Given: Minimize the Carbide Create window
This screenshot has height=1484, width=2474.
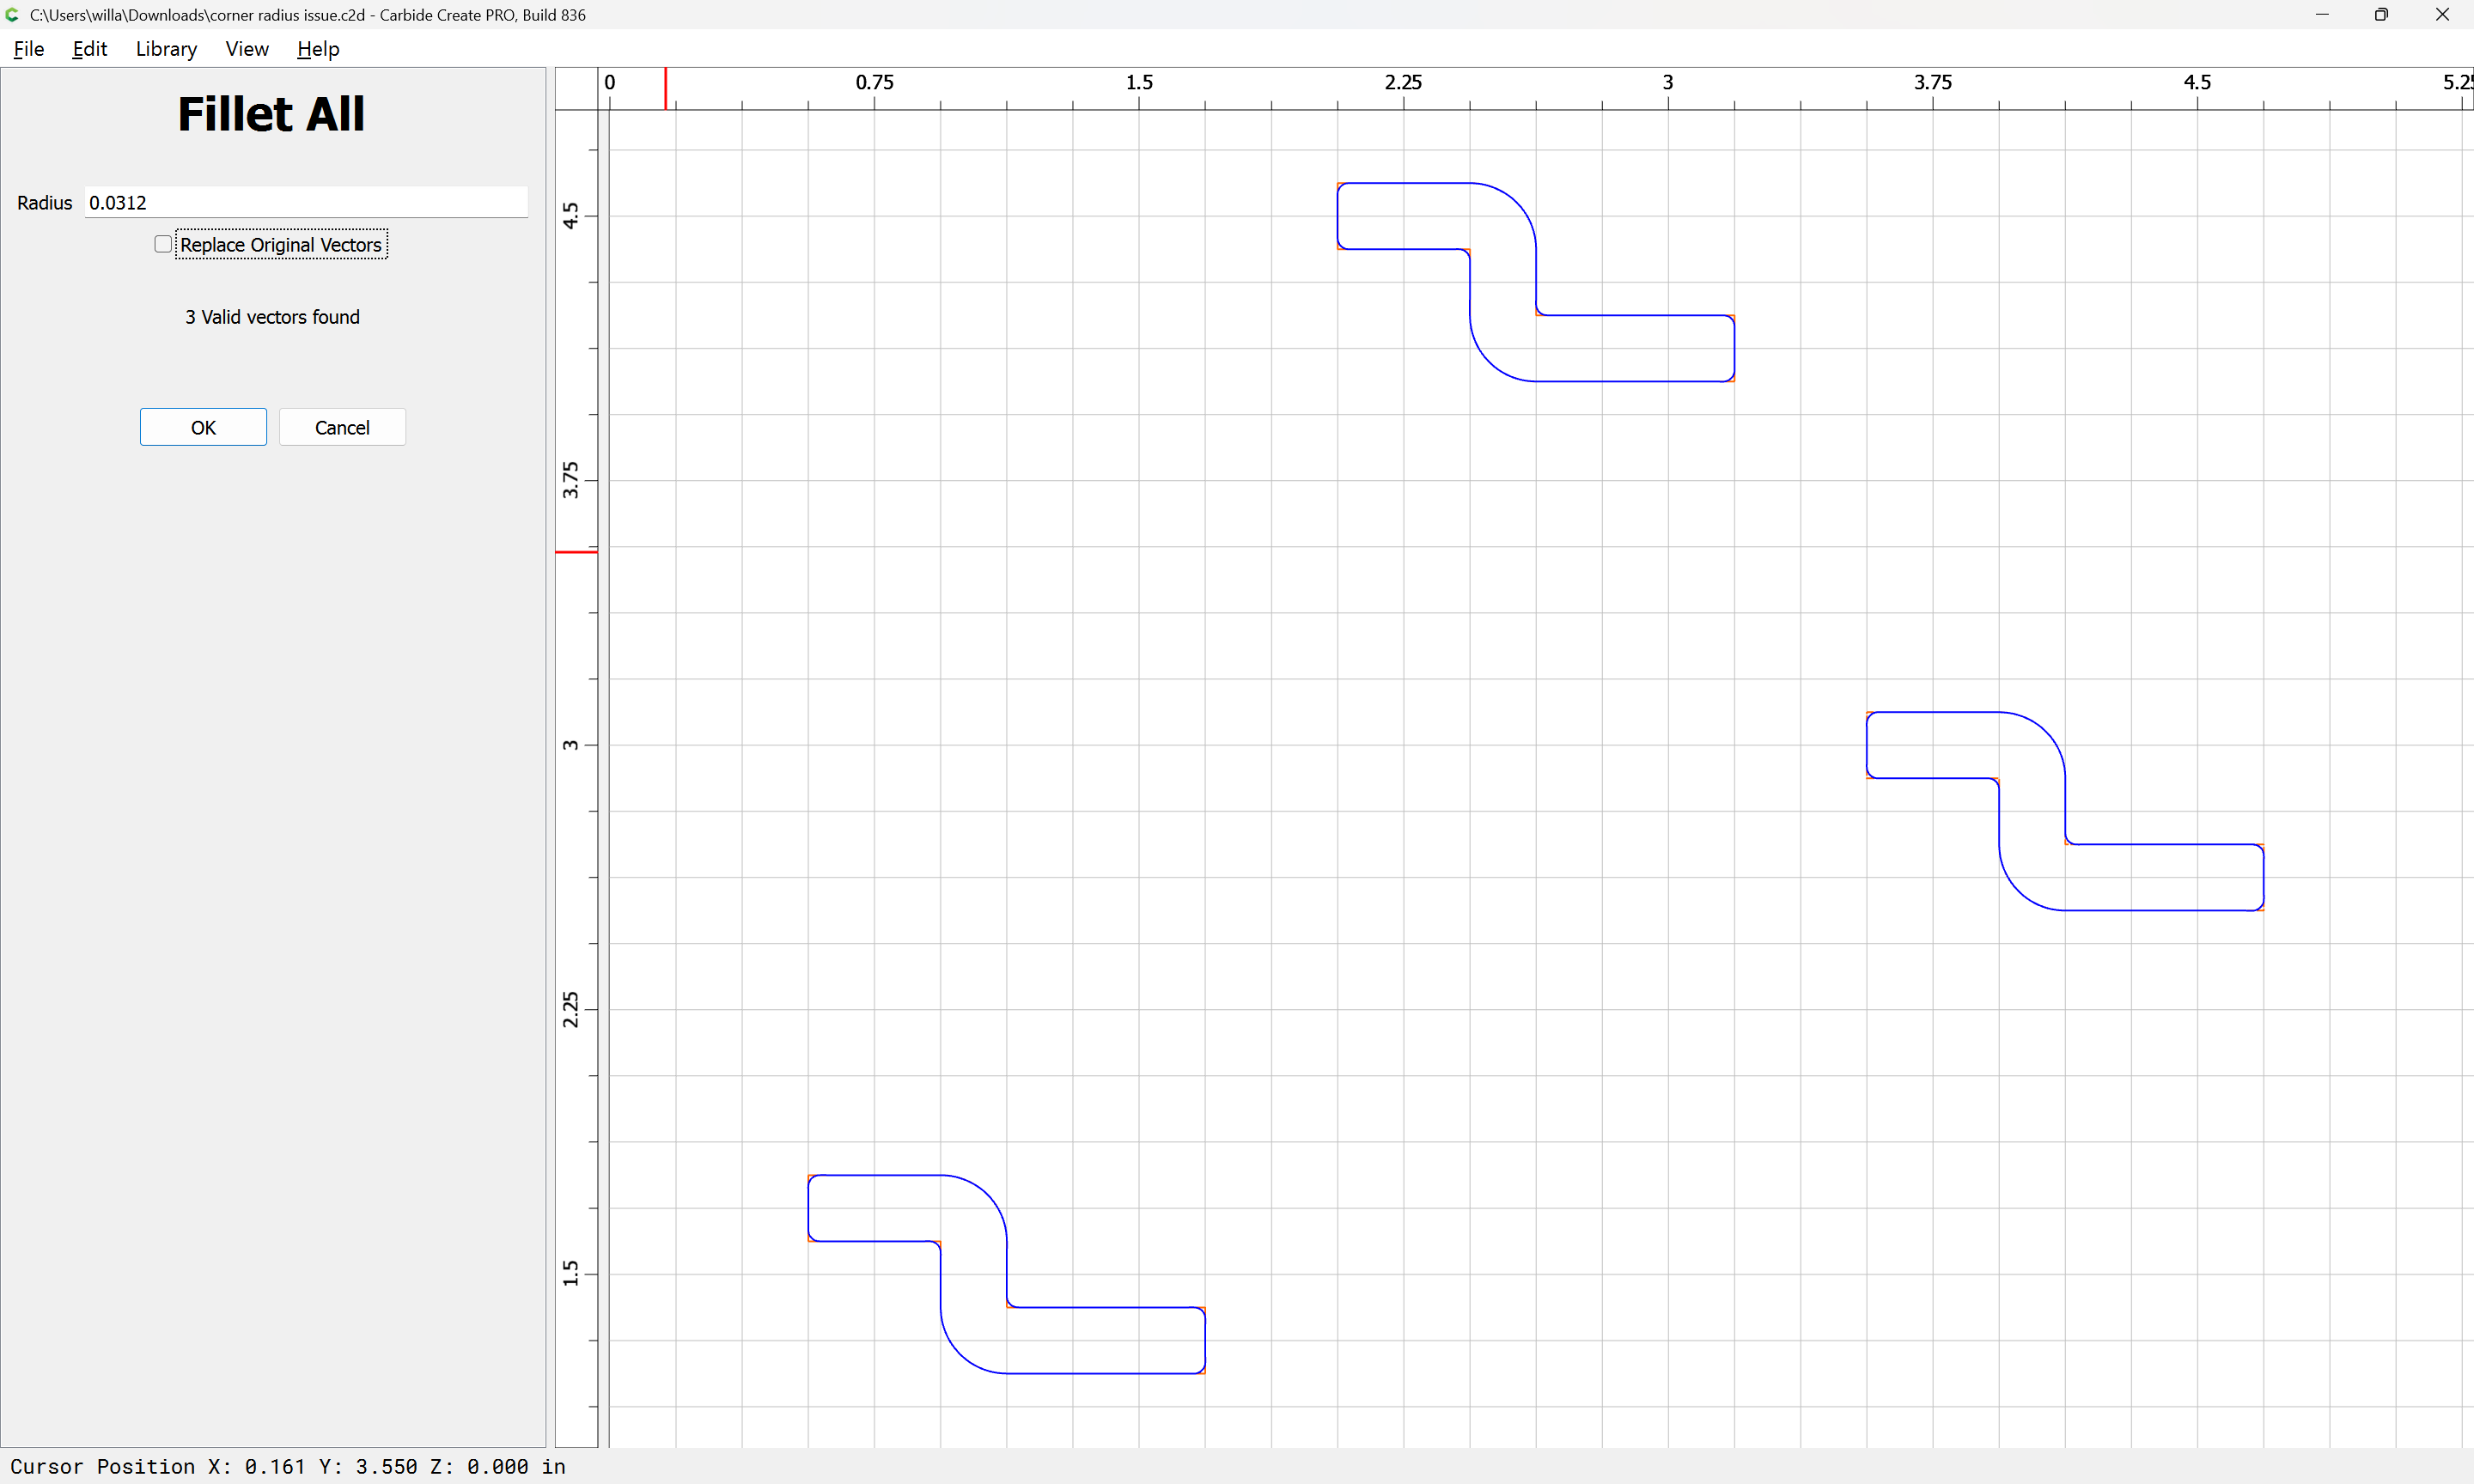Looking at the screenshot, I should coord(2321,15).
